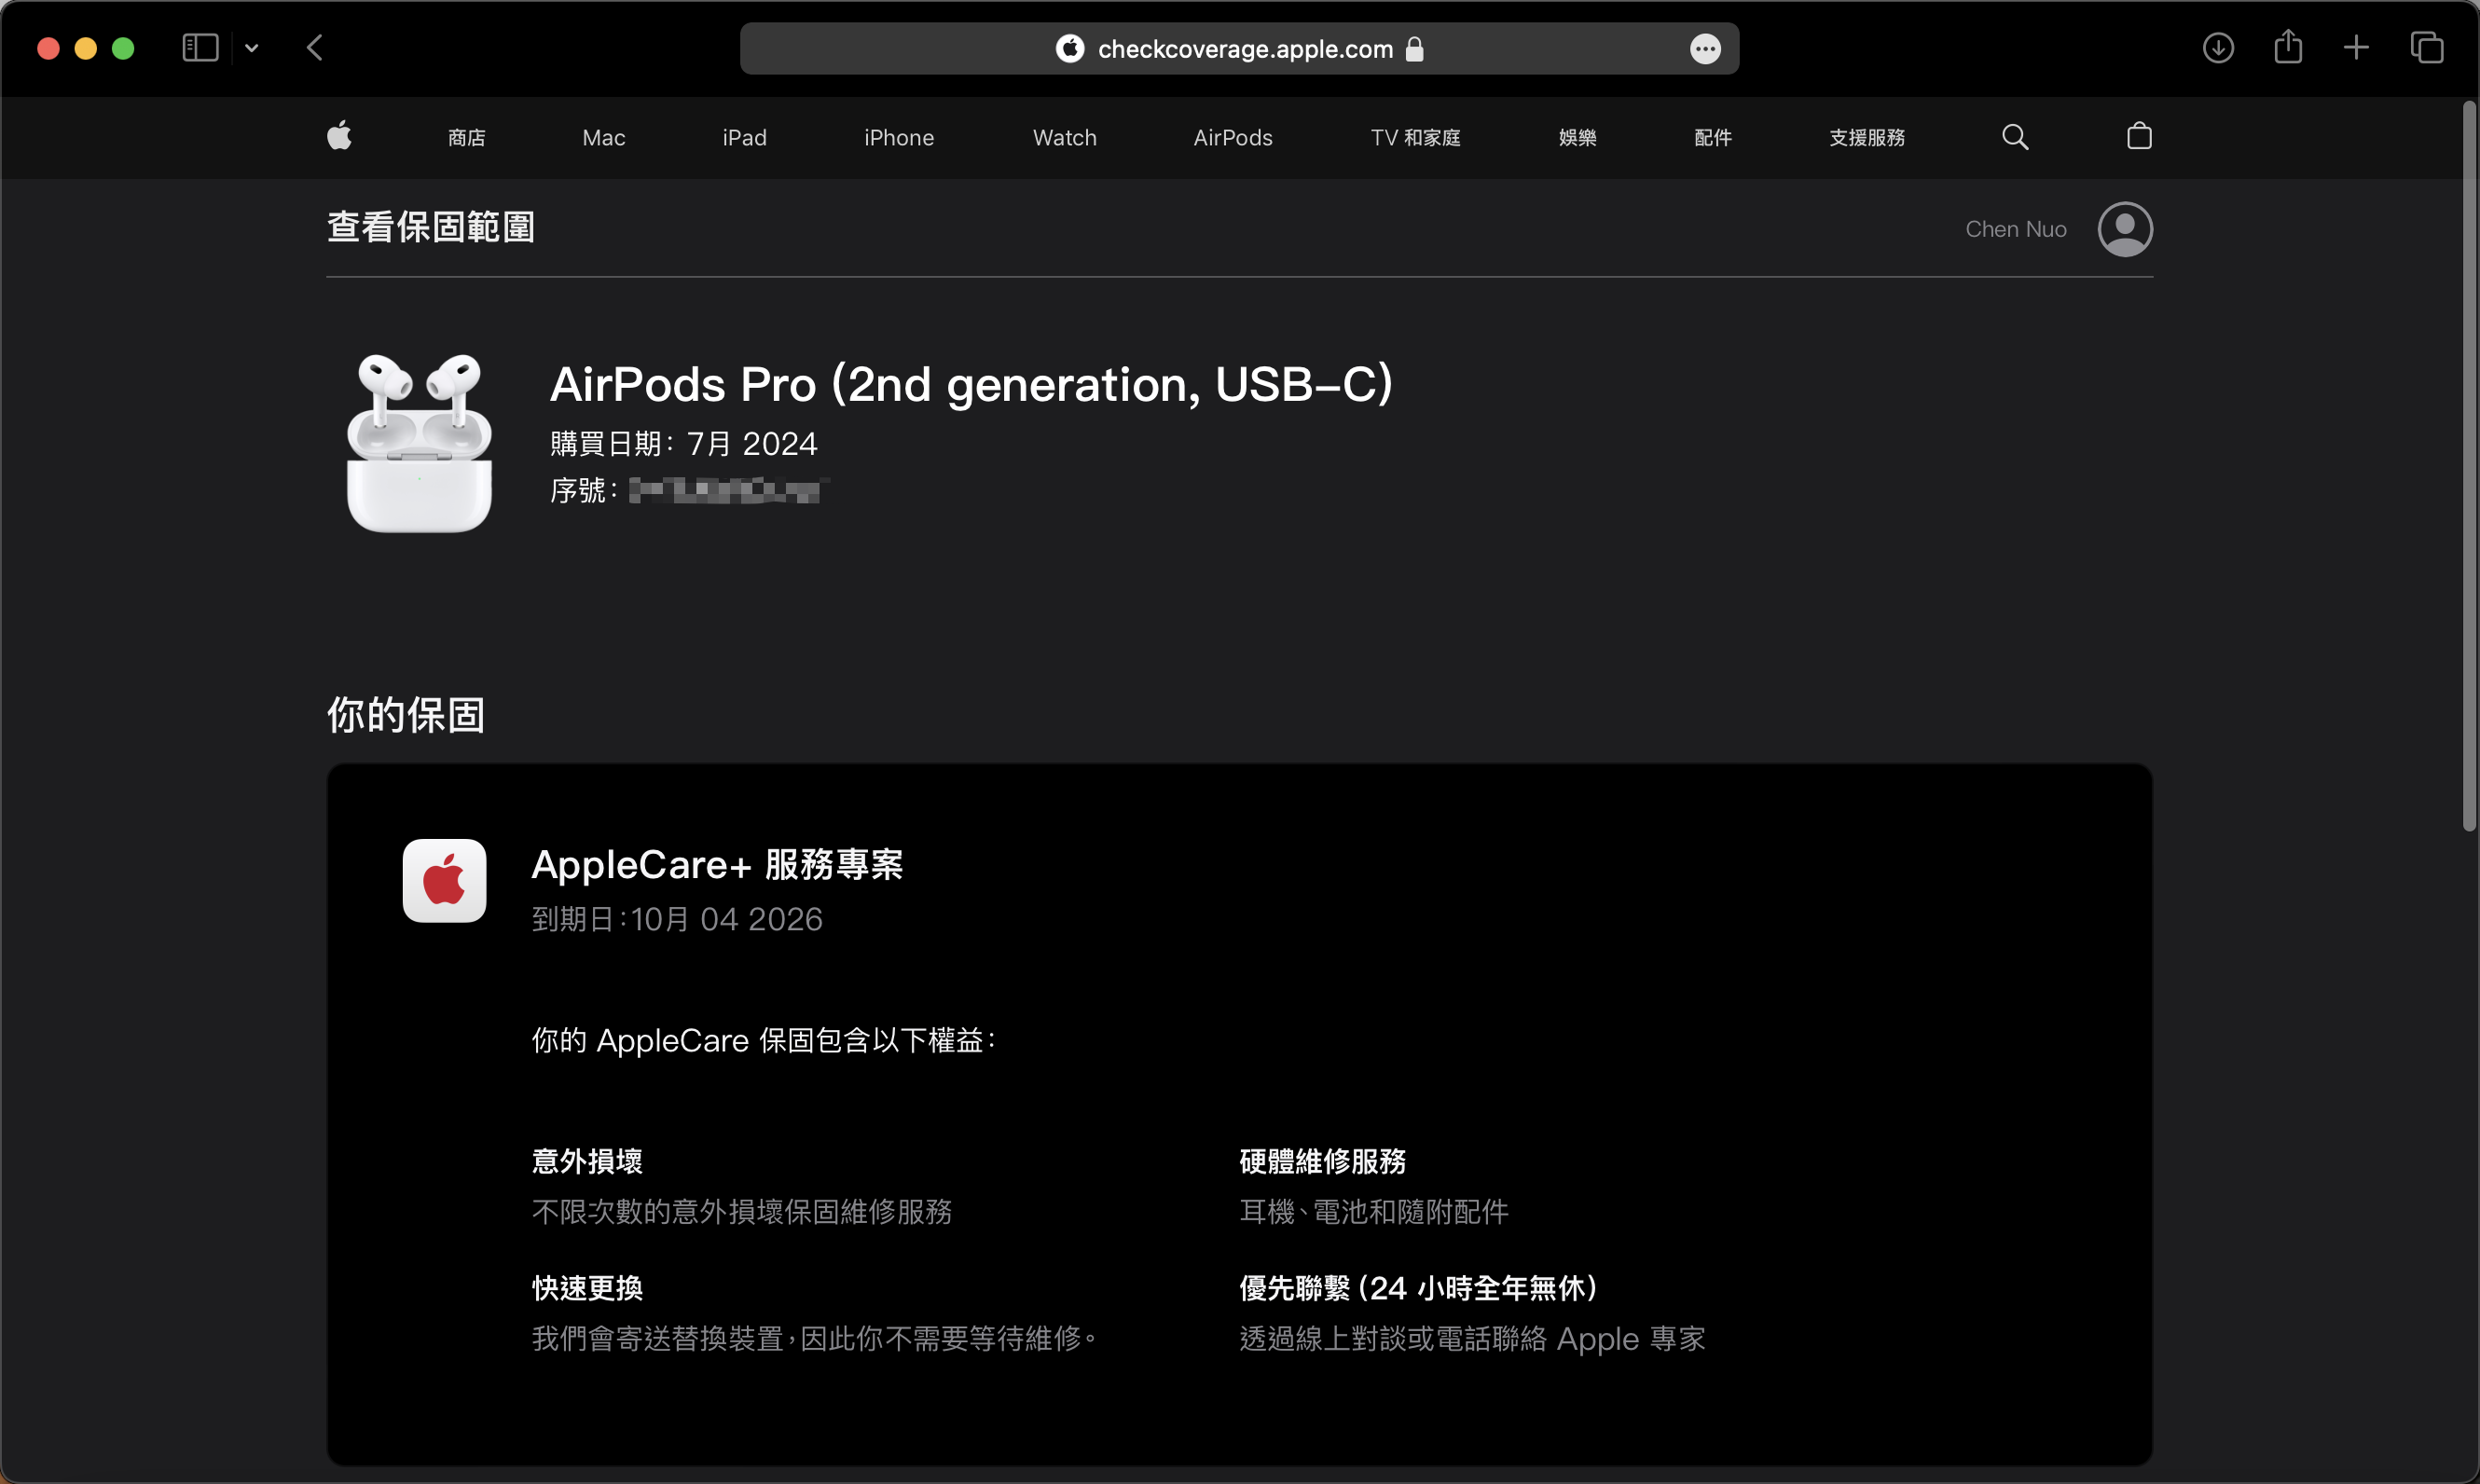Screen dimensions: 2480x1484
Task: Click the AppleCare+ red Apple icon
Action: [444, 881]
